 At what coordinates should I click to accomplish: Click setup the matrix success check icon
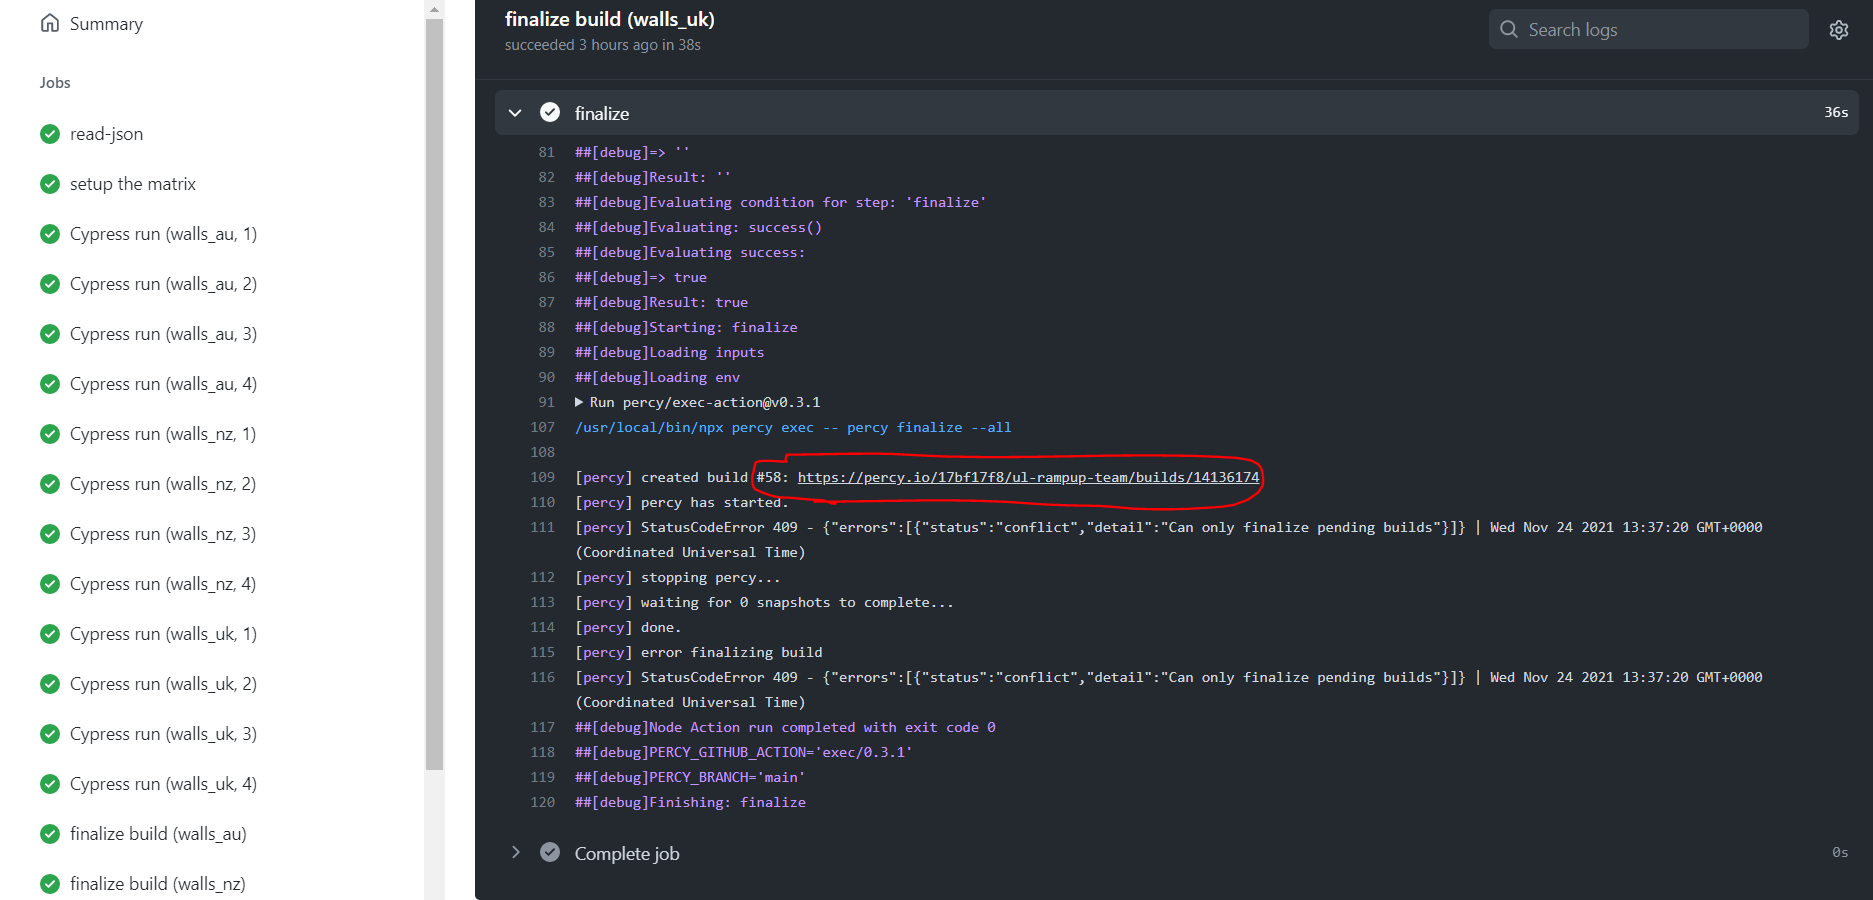click(50, 183)
